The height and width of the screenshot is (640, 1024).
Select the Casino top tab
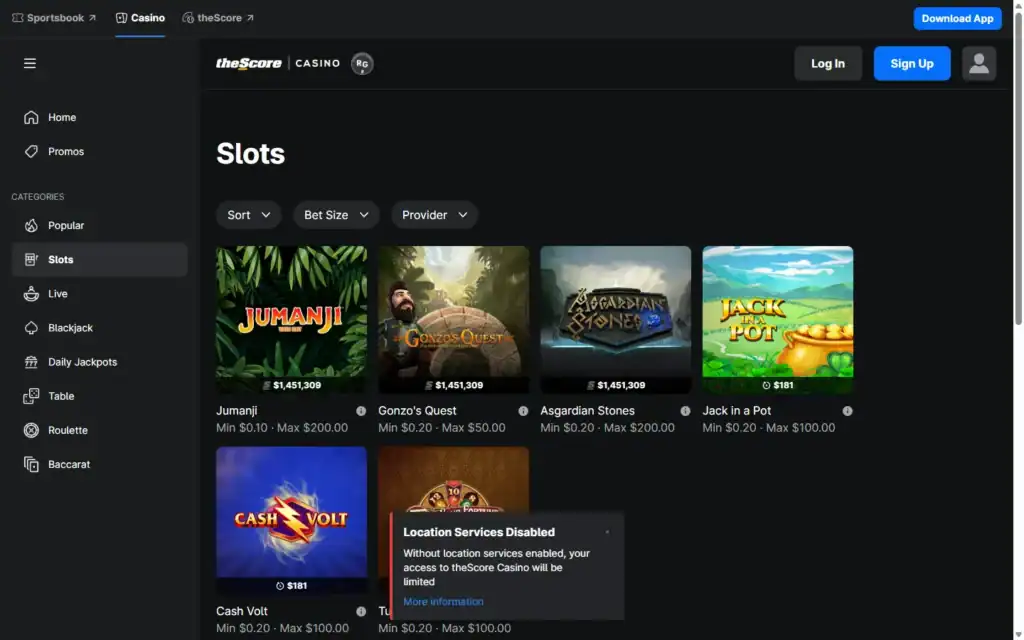tap(140, 18)
